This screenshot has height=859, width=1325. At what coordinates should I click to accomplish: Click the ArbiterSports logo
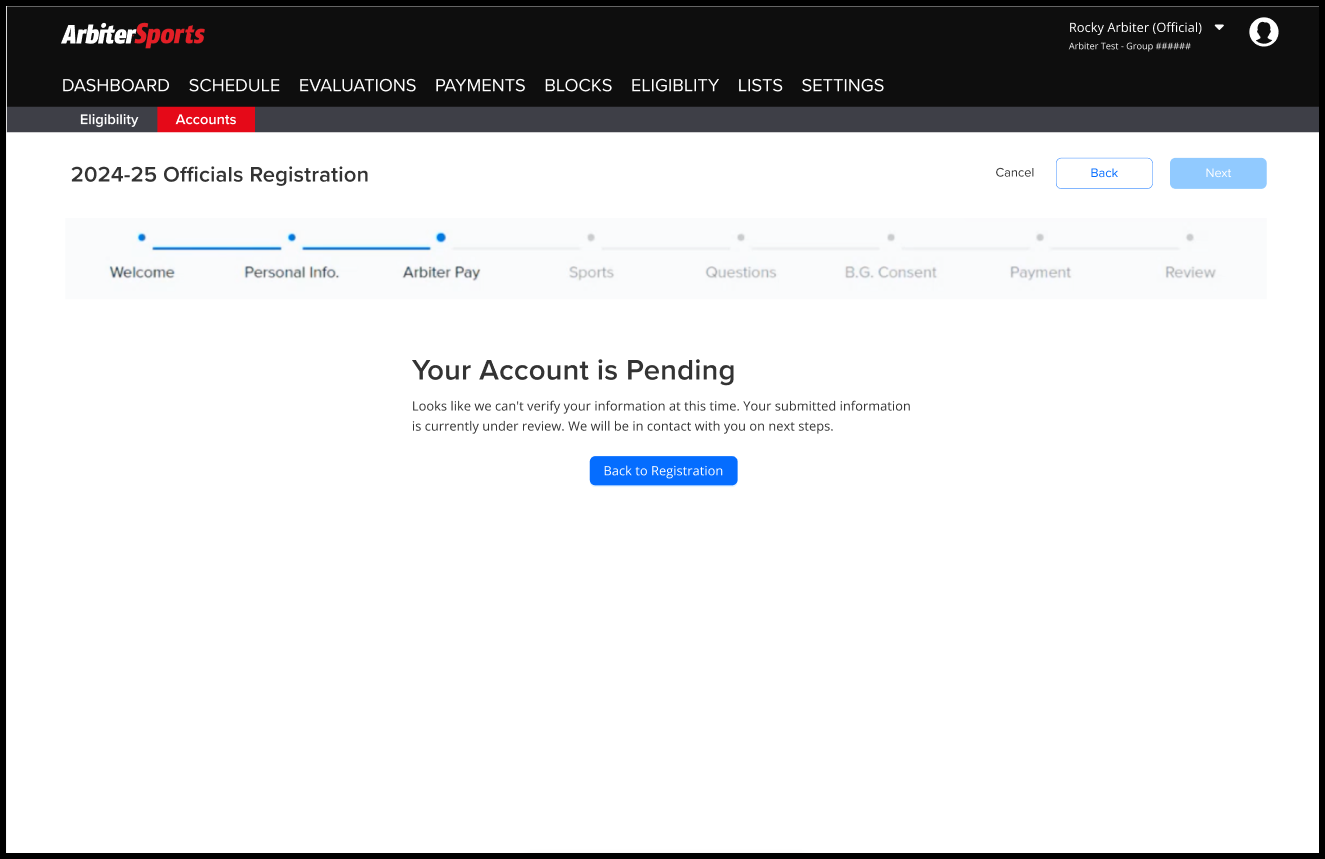[x=132, y=33]
